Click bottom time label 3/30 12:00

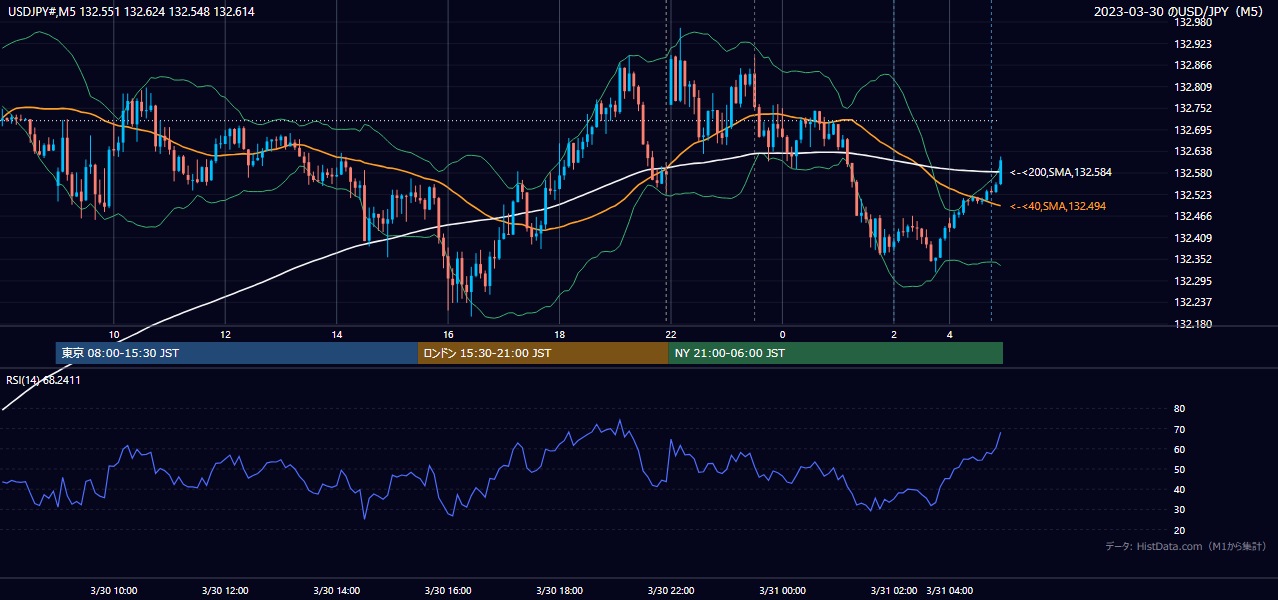point(225,590)
